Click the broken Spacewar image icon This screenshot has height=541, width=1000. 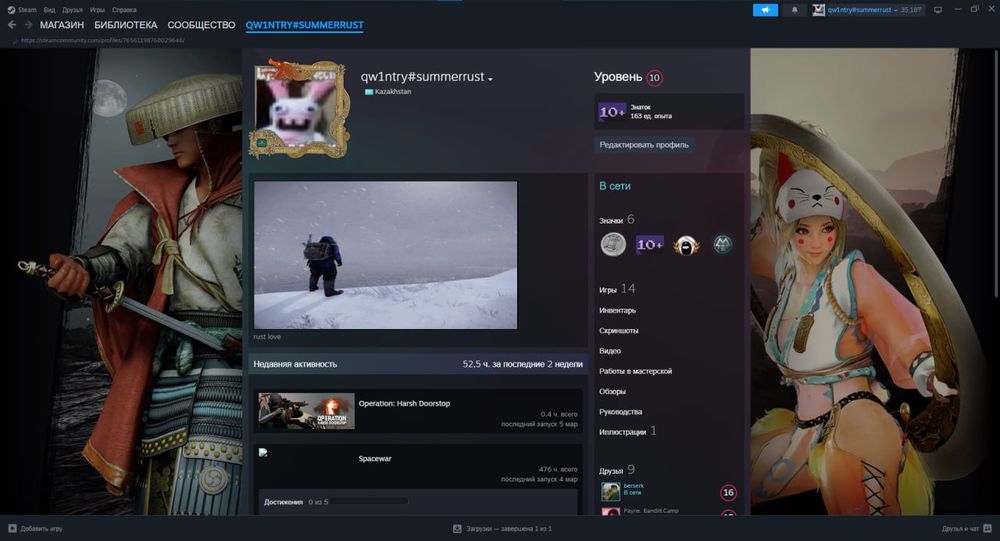(x=263, y=452)
